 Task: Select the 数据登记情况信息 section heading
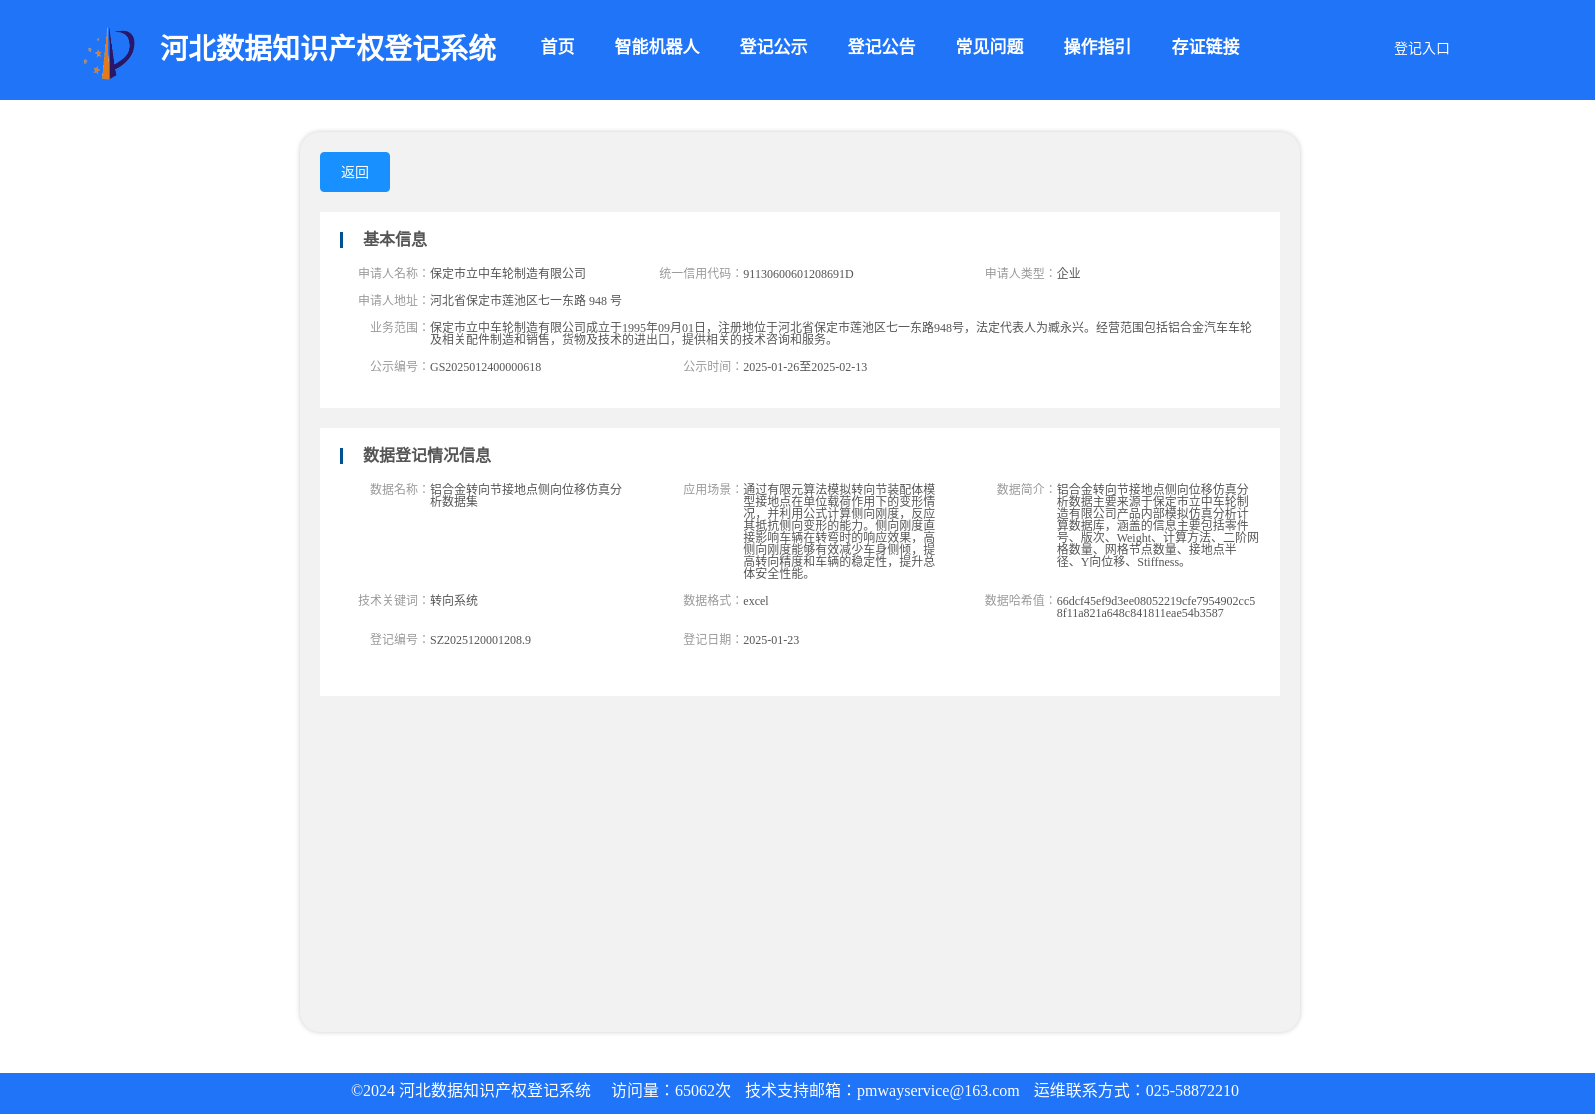coord(426,455)
